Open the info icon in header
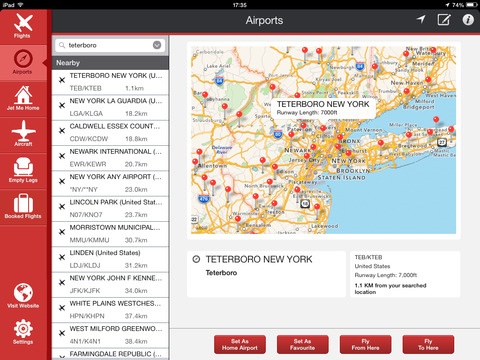 (468, 20)
